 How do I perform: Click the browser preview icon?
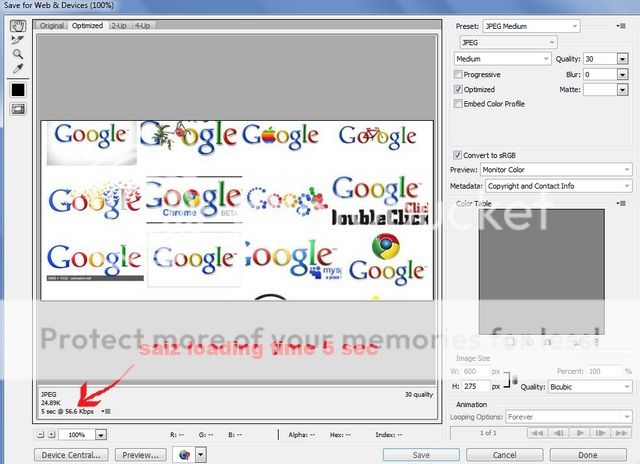point(183,454)
